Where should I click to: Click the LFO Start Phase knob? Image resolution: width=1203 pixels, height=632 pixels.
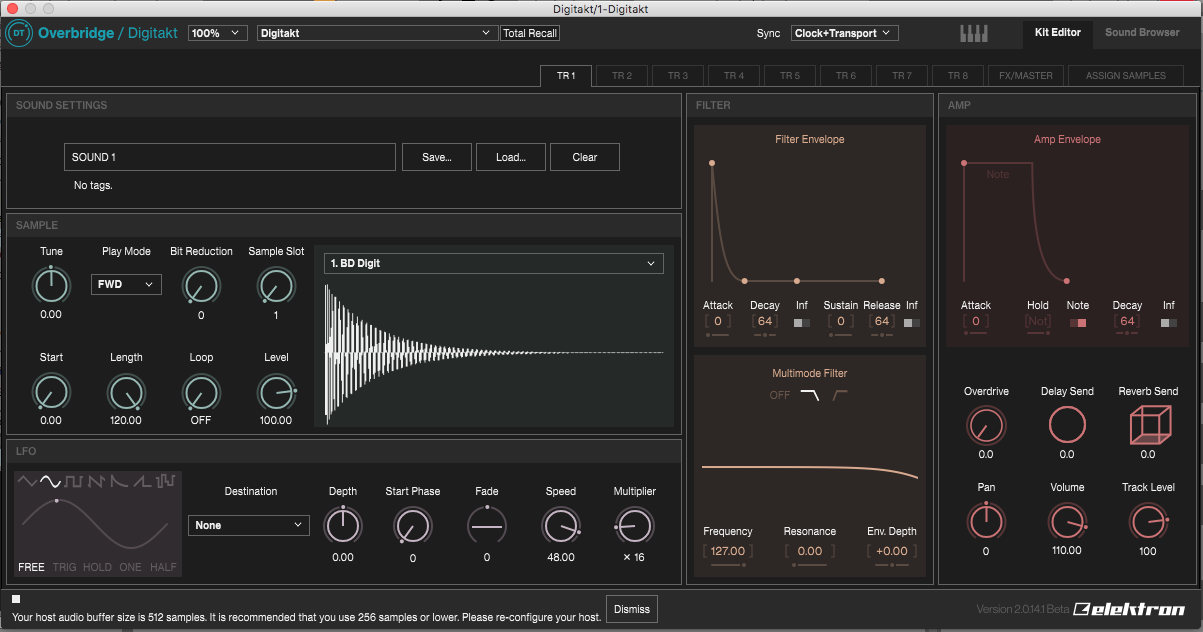pos(413,525)
